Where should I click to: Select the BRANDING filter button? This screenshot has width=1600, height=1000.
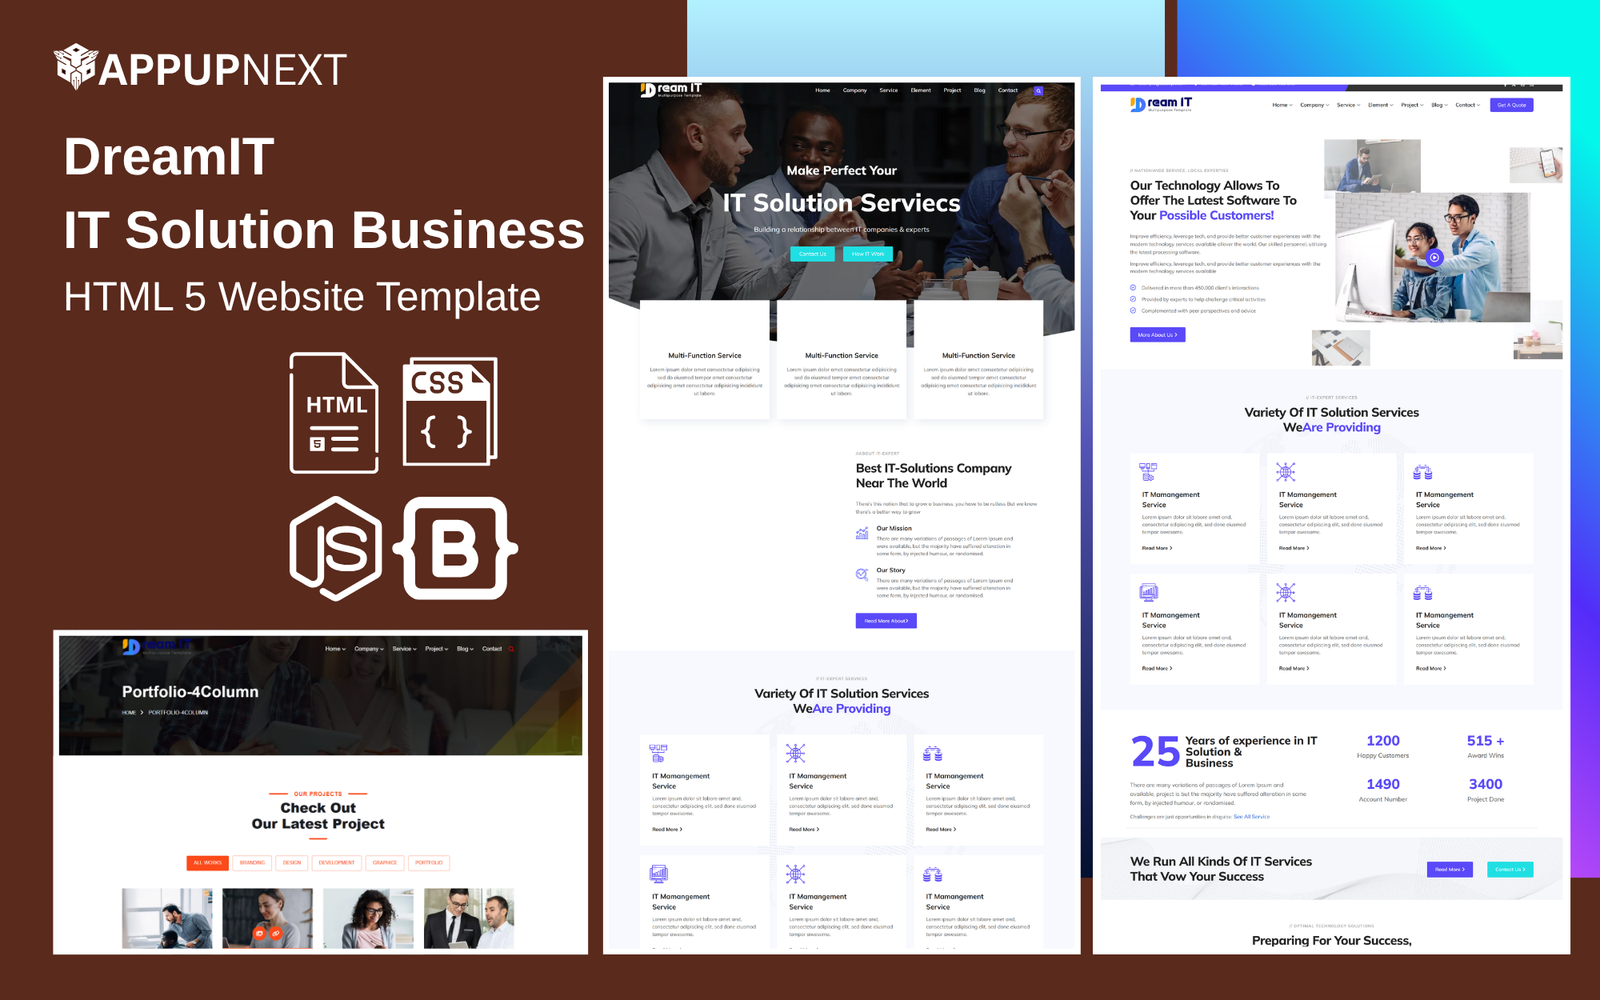click(252, 862)
